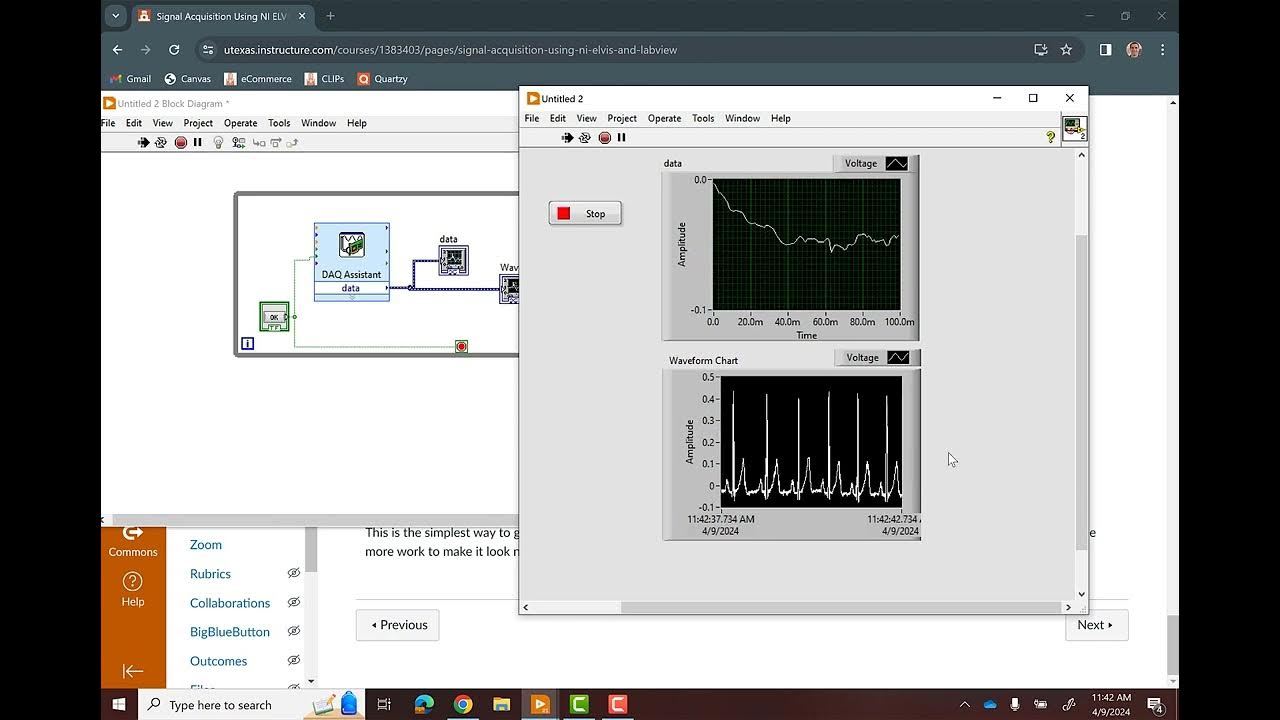
Task: Select the data graph terminal in block diagram
Action: (453, 260)
